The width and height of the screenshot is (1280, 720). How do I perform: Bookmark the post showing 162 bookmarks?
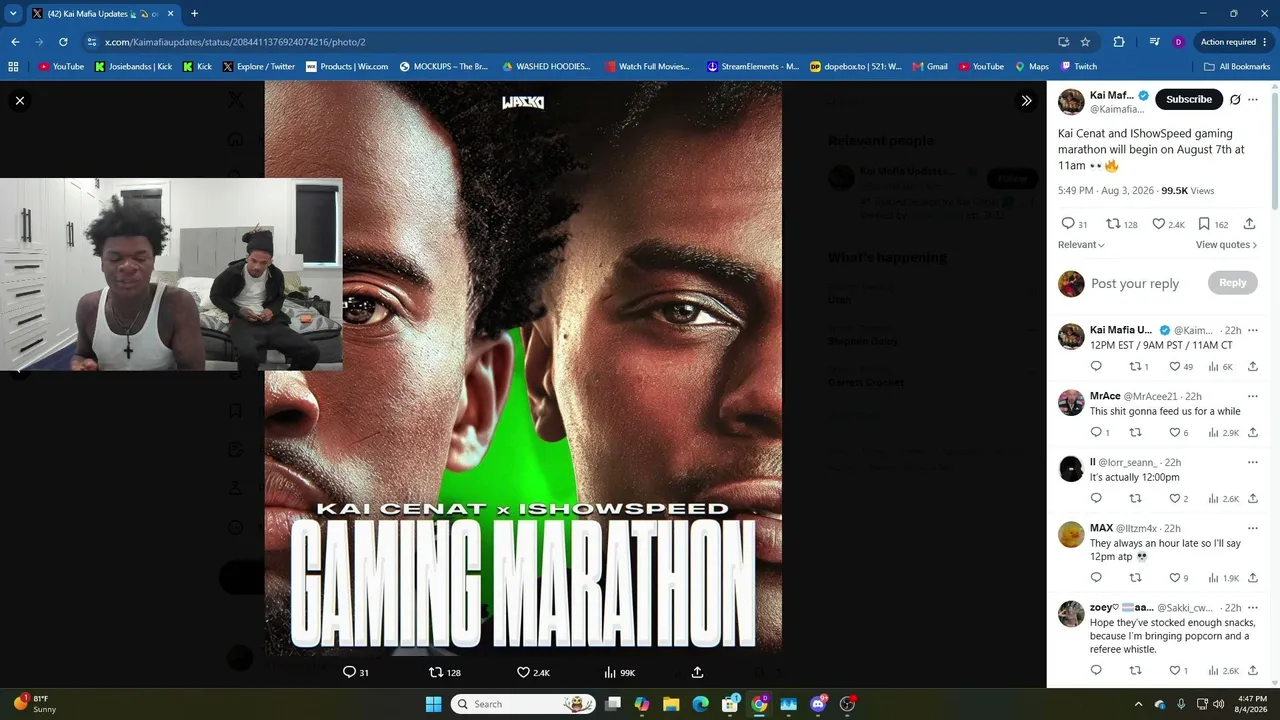(1214, 224)
